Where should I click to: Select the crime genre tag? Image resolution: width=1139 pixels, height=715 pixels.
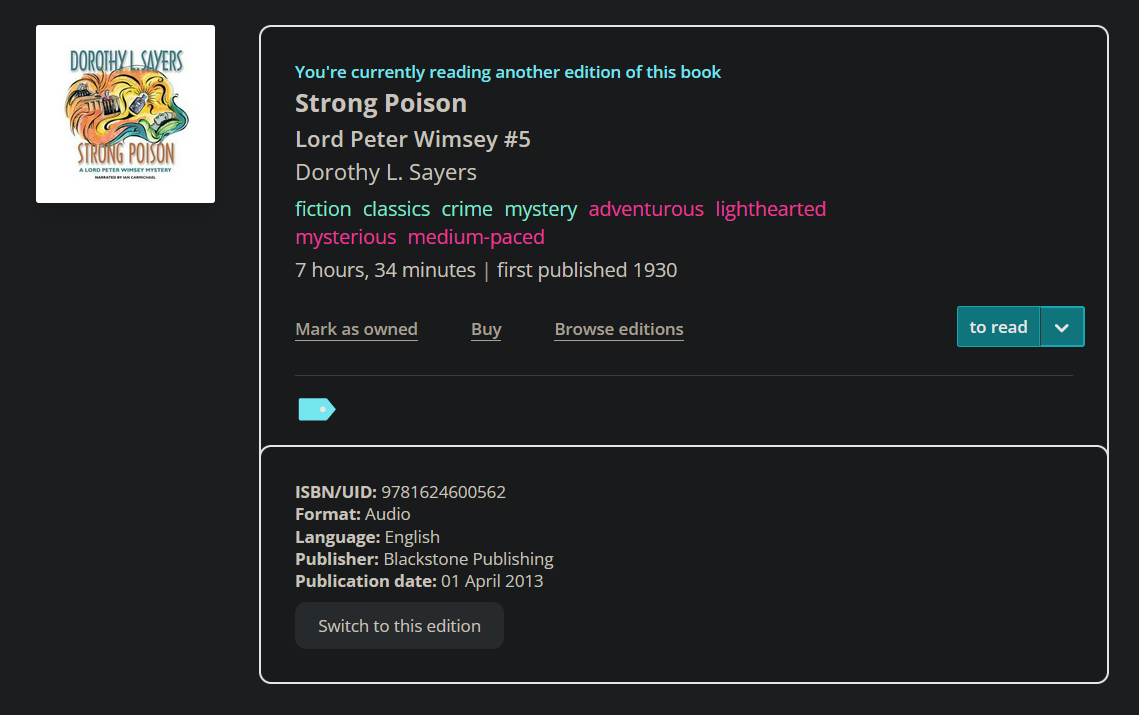tap(467, 209)
